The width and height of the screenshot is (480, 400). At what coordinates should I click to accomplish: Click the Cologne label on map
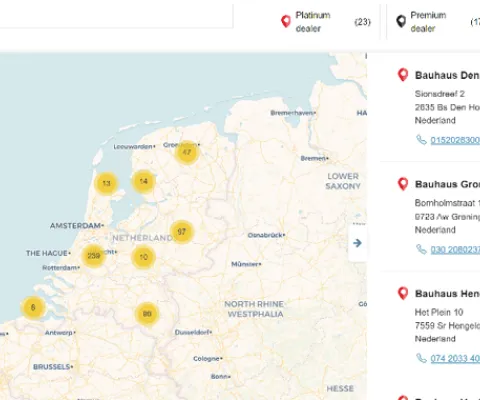click(x=207, y=359)
